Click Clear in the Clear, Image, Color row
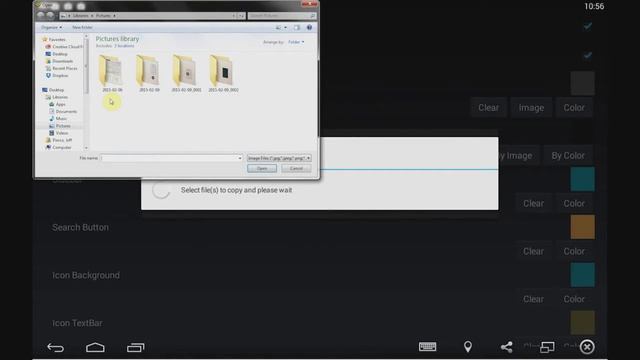The height and width of the screenshot is (360, 640). tap(488, 107)
